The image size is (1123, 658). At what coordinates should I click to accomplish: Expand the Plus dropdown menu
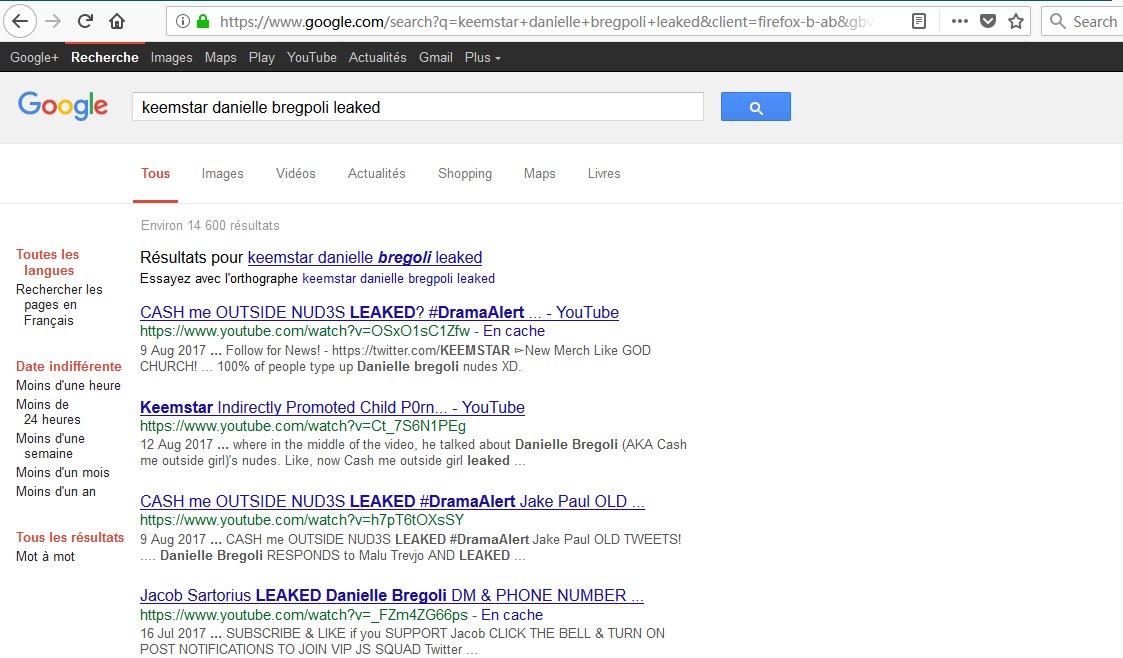pyautogui.click(x=482, y=57)
